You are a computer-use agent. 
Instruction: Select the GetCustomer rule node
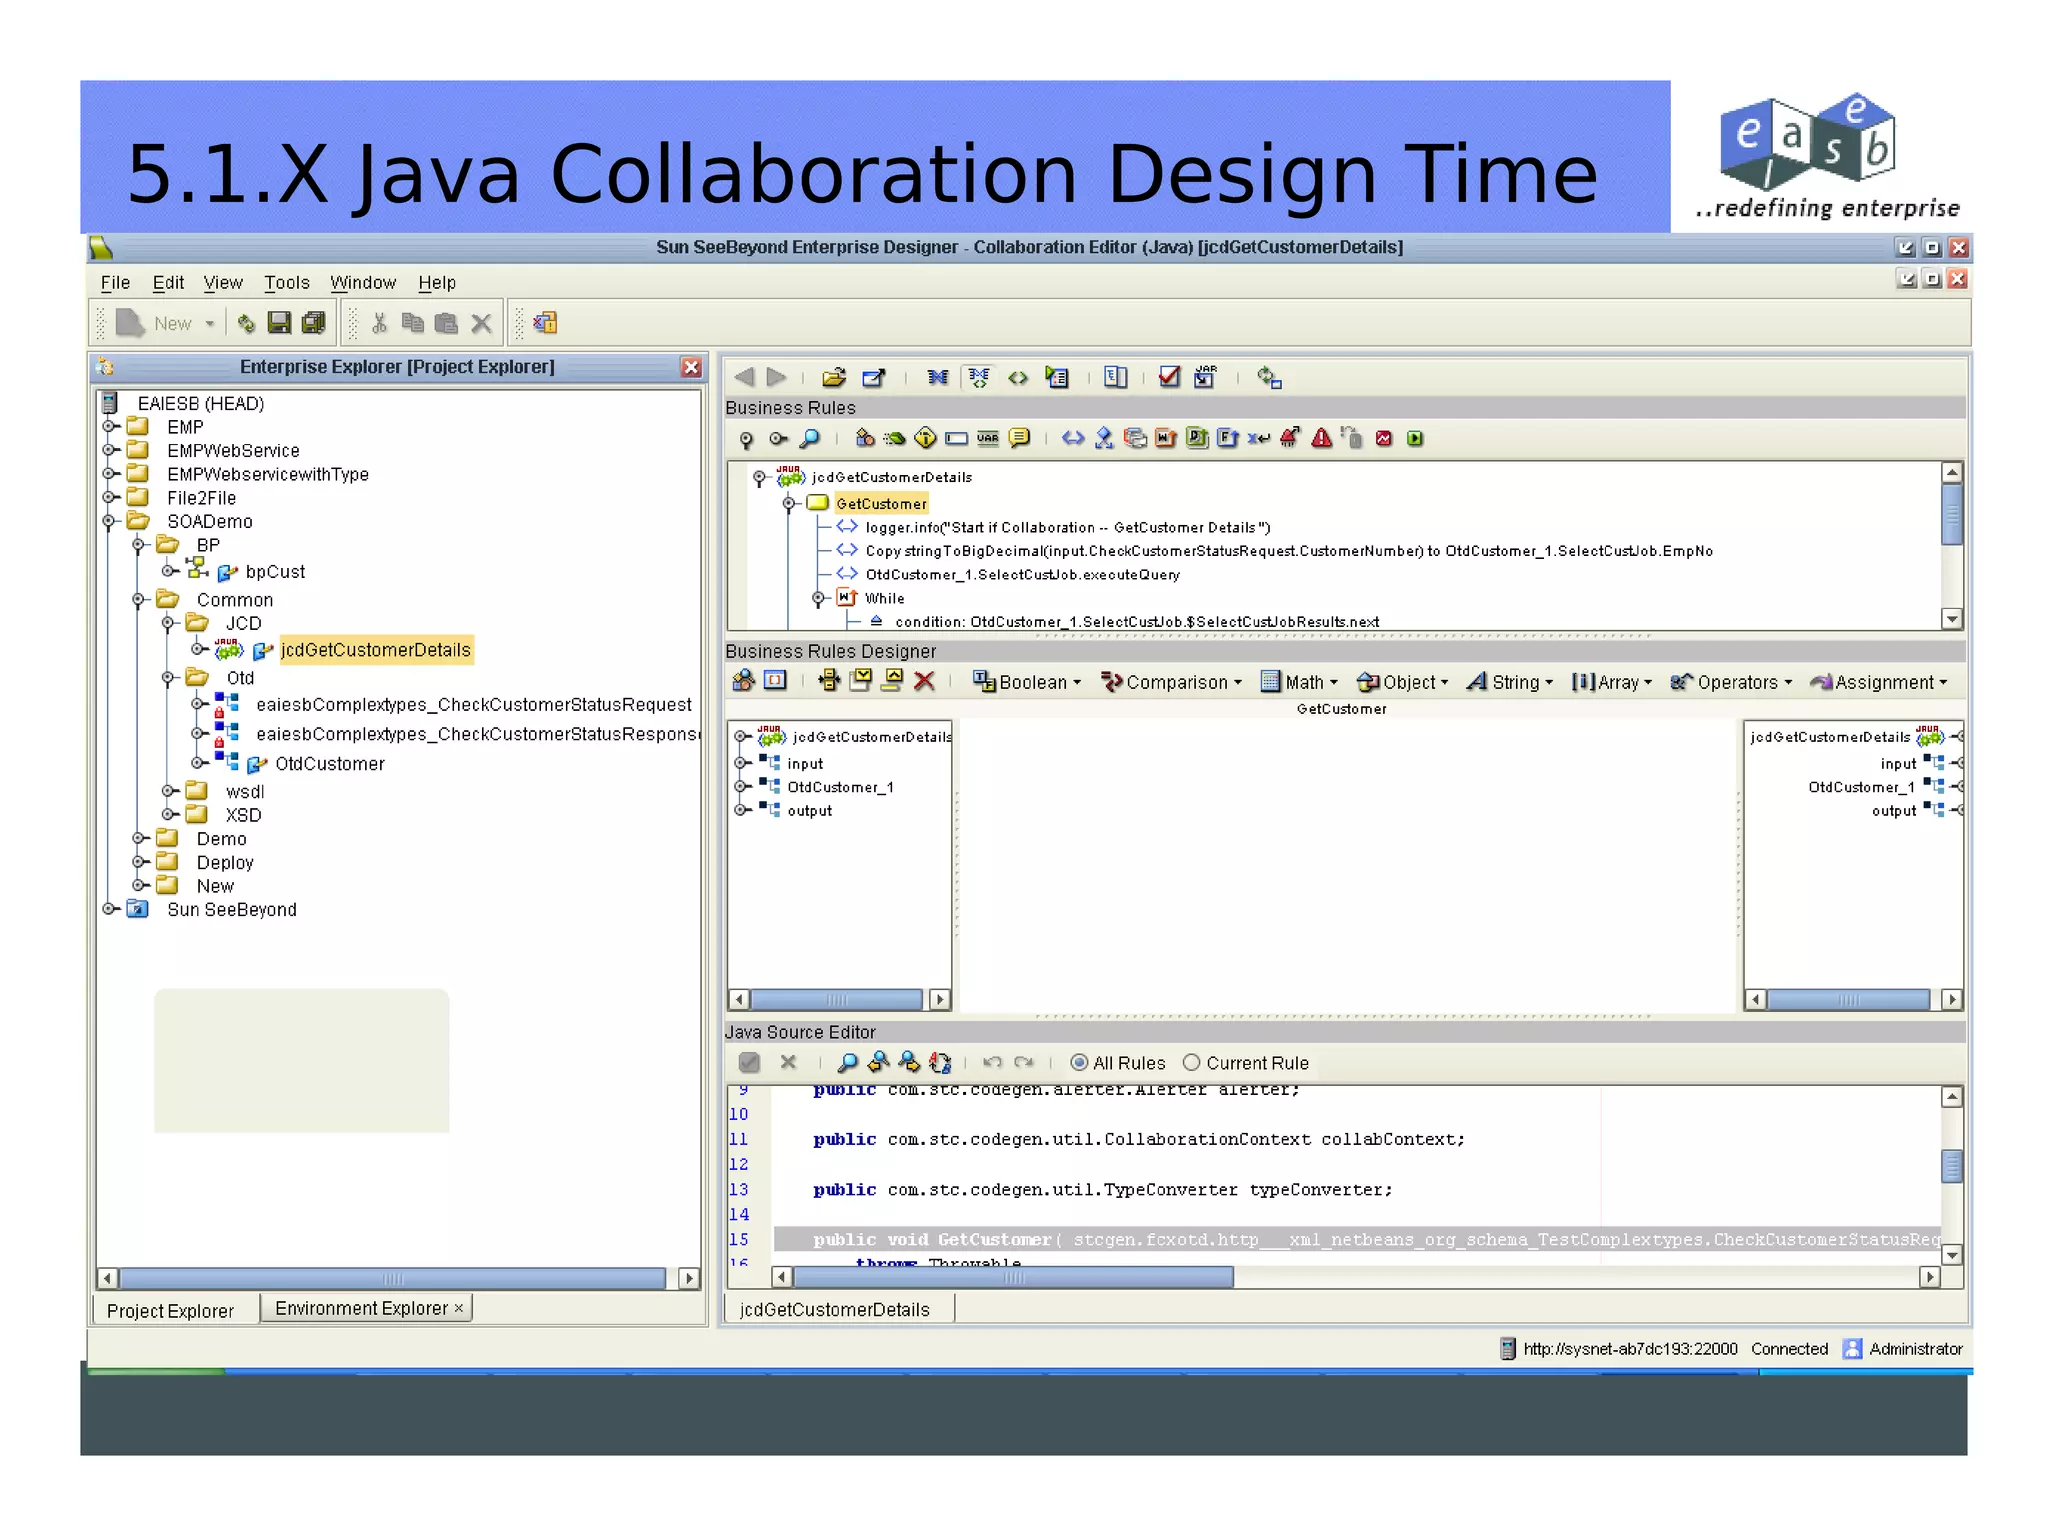(881, 503)
